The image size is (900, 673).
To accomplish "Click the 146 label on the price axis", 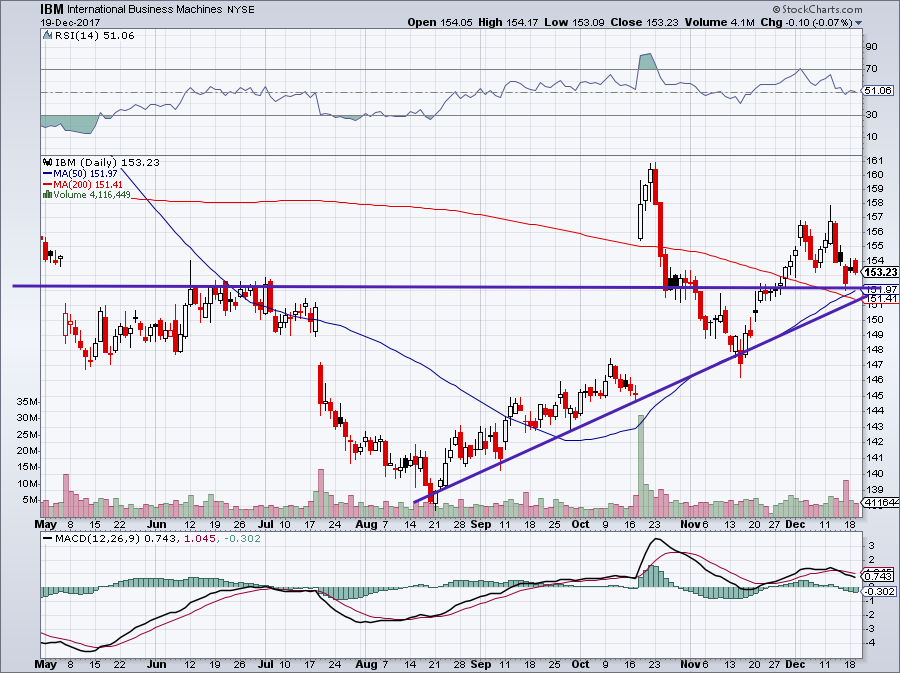I will click(x=875, y=379).
